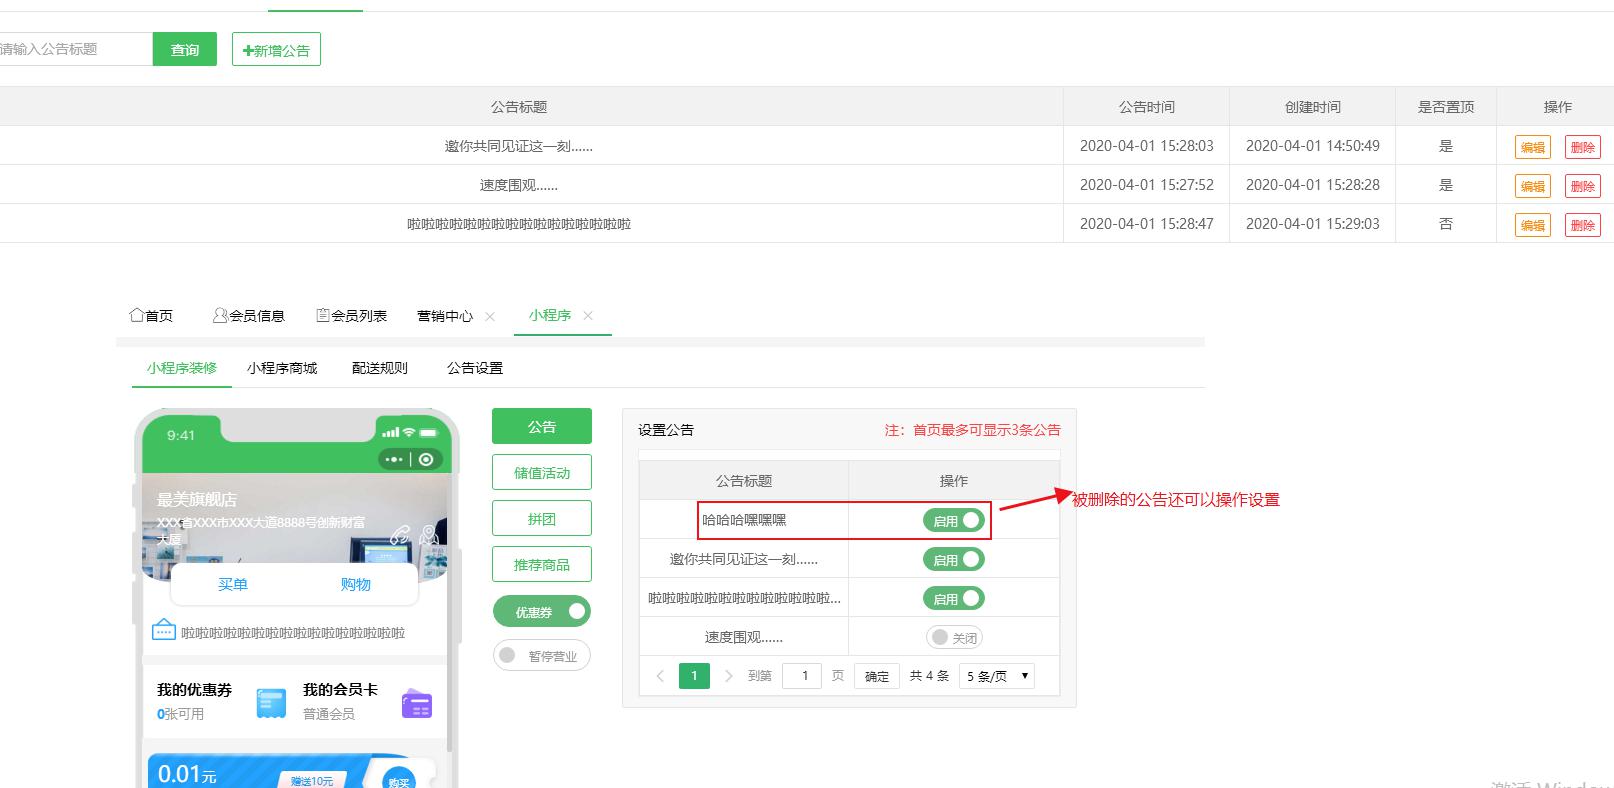Tap the map location icon in store banner
Viewport: 1614px width, 788px height.
click(430, 535)
